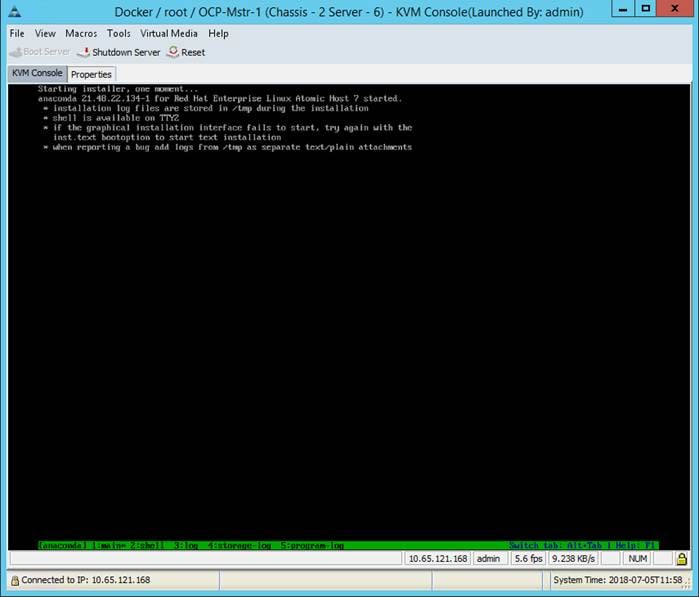Click the 9.238 KB/s bandwidth indicator
The image size is (699, 597).
click(x=574, y=559)
